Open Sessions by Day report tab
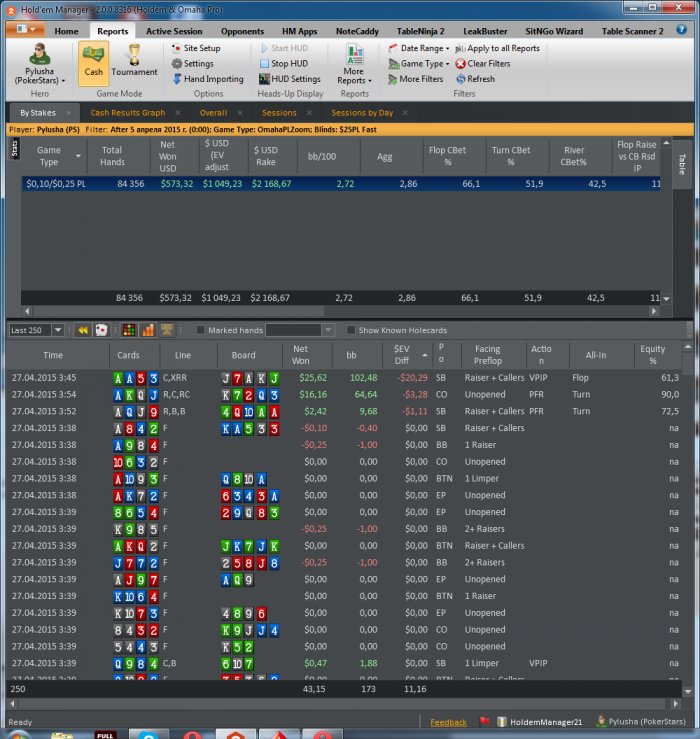This screenshot has width=700, height=739. coord(362,113)
